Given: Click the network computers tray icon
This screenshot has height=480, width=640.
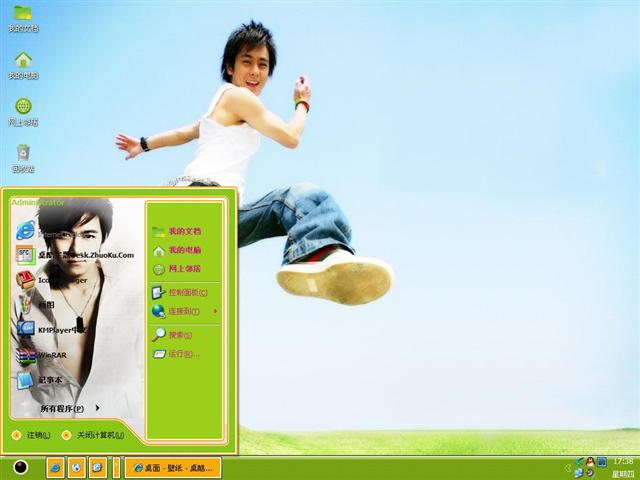Looking at the screenshot, I should click(x=579, y=473).
